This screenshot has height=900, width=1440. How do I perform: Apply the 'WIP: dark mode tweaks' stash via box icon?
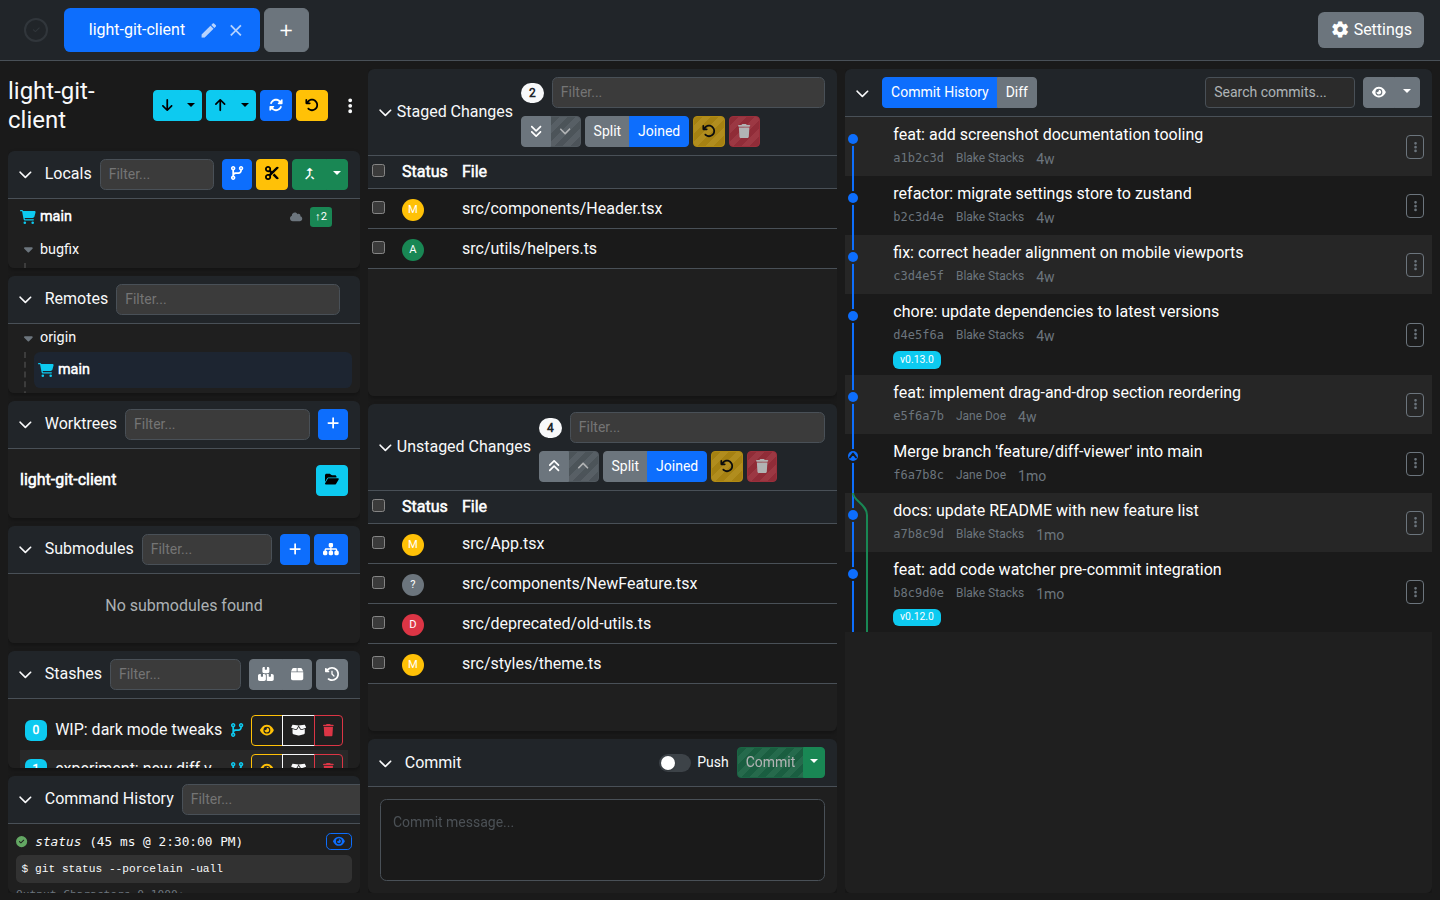point(297,730)
